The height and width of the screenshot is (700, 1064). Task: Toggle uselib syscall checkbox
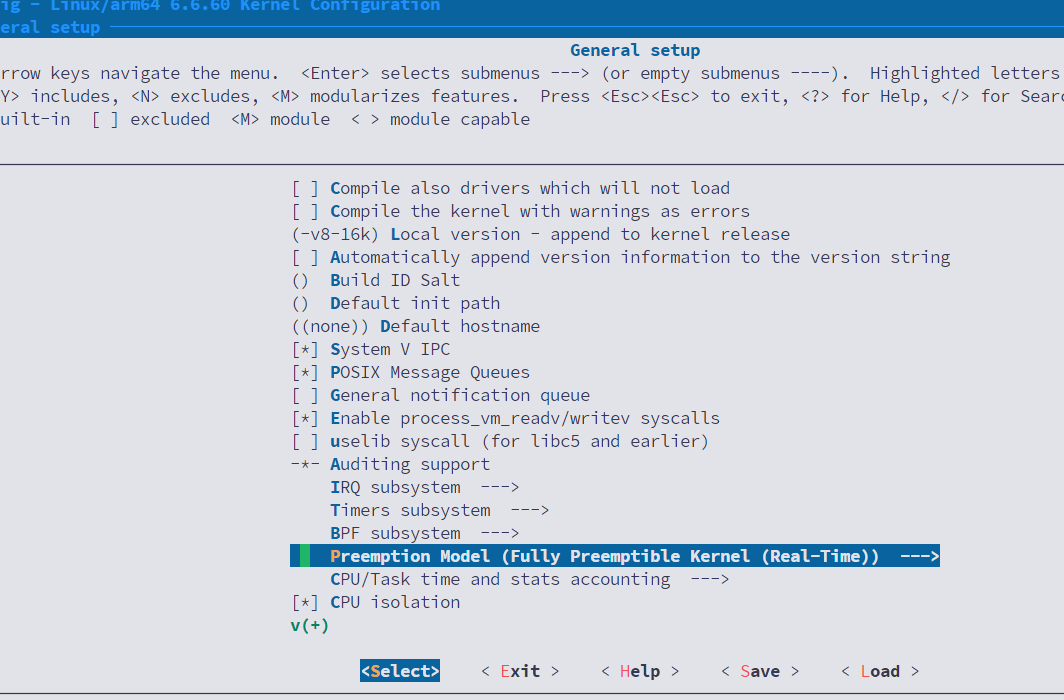pyautogui.click(x=305, y=441)
